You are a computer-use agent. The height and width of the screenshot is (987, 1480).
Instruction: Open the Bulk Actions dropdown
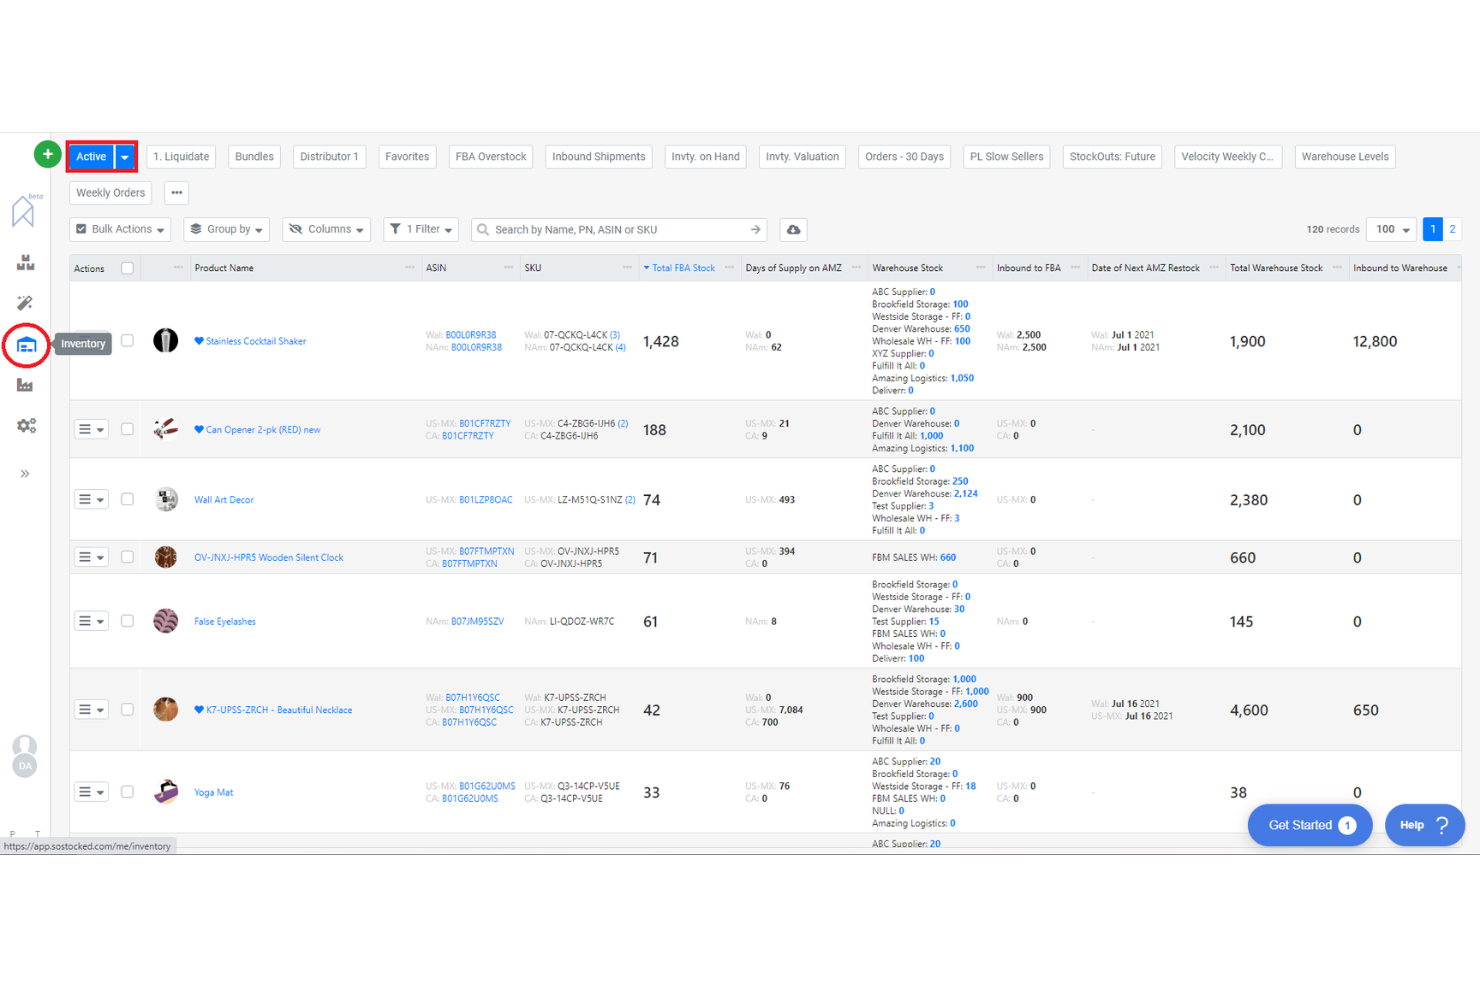119,228
